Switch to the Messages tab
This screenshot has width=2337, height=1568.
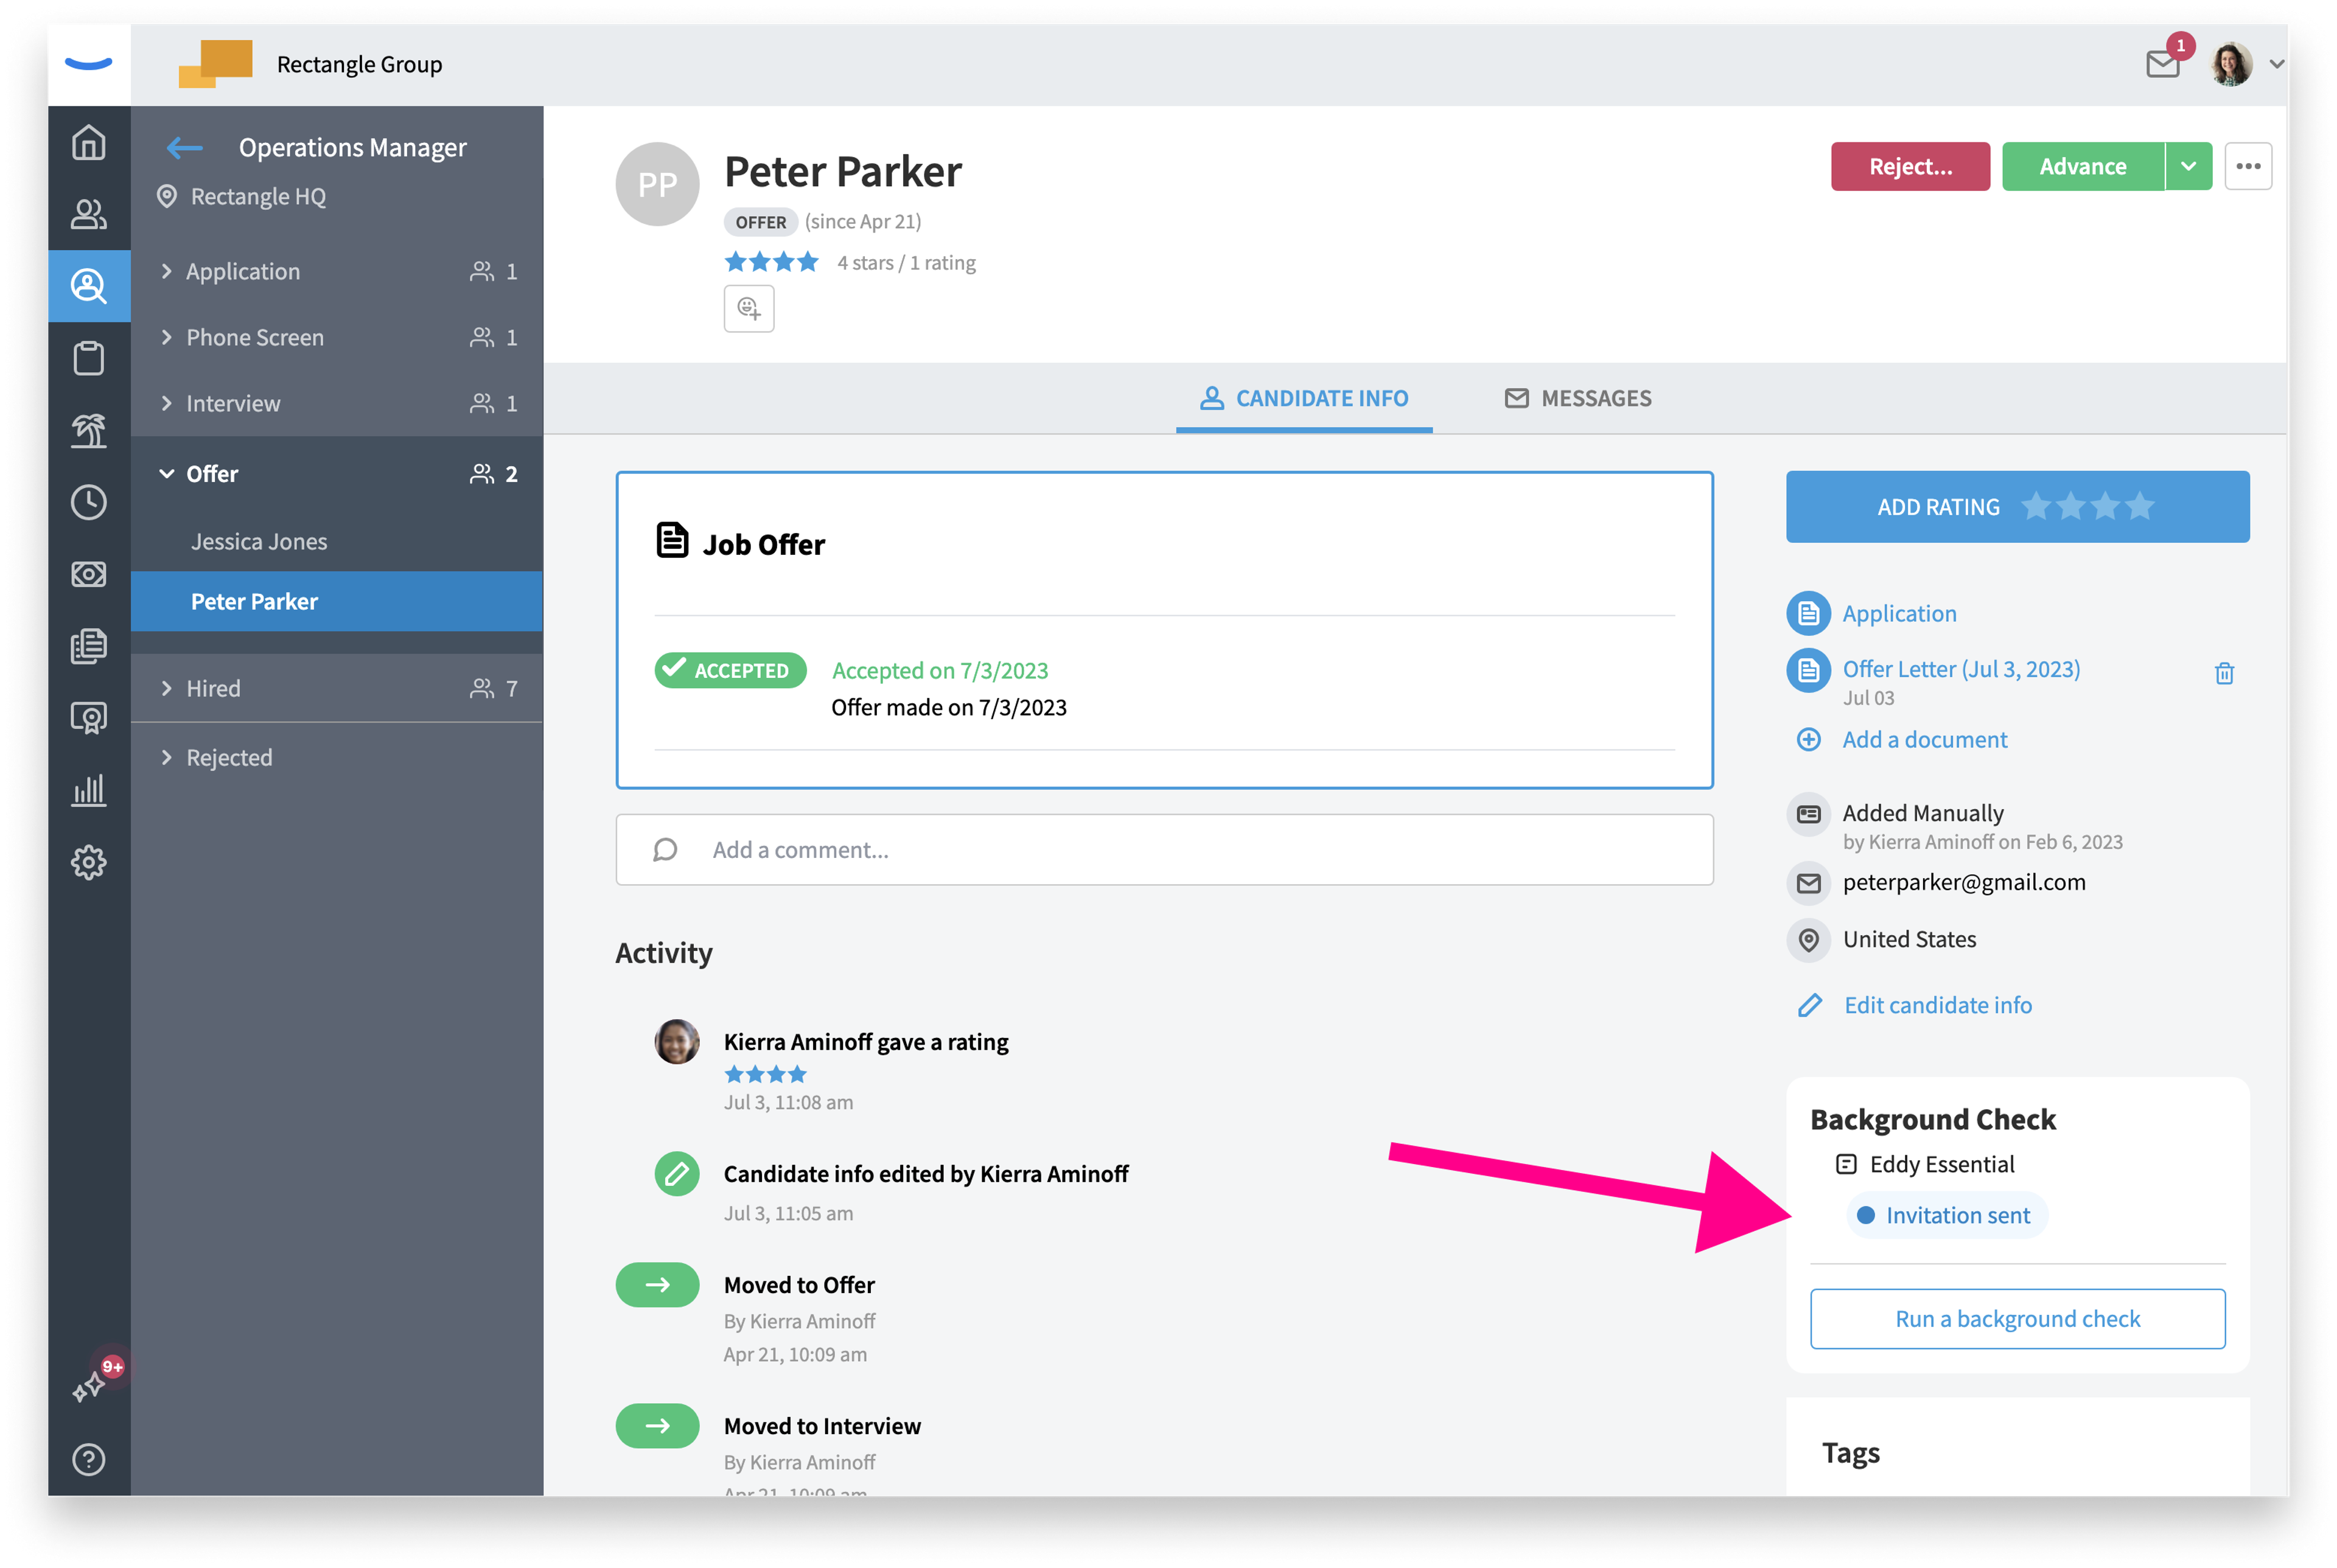click(x=1578, y=398)
